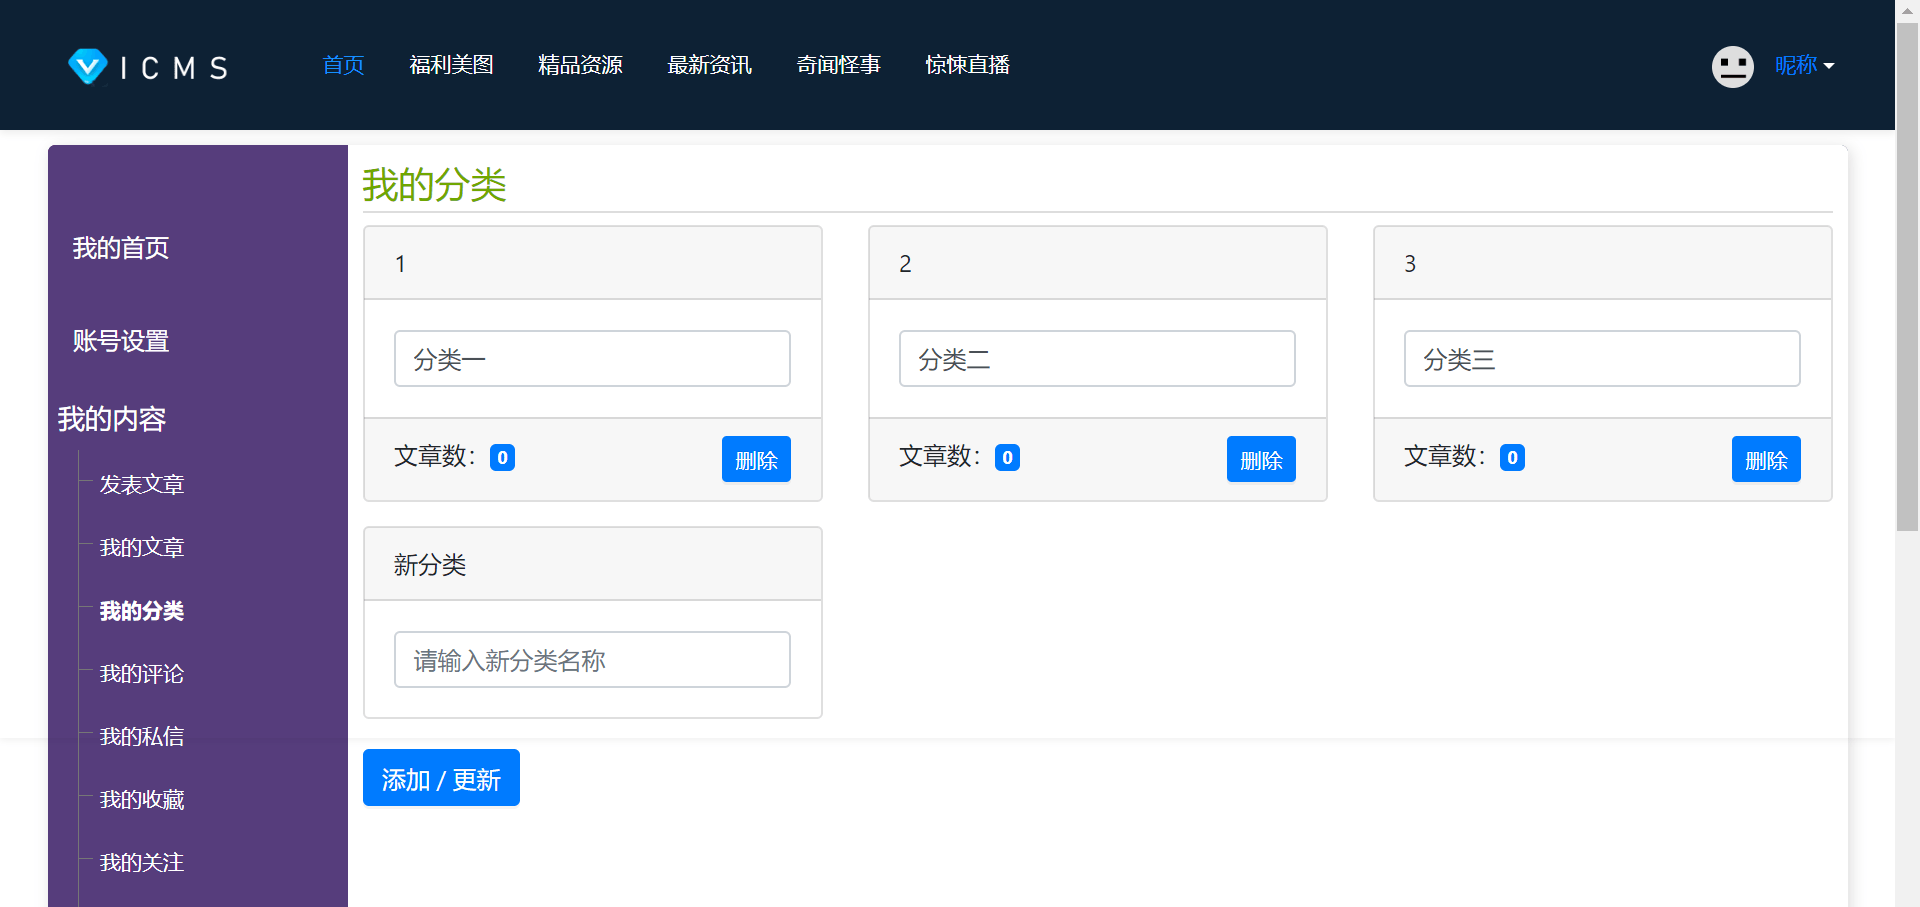
Task: Click the ICMS brand text
Action: click(x=174, y=68)
